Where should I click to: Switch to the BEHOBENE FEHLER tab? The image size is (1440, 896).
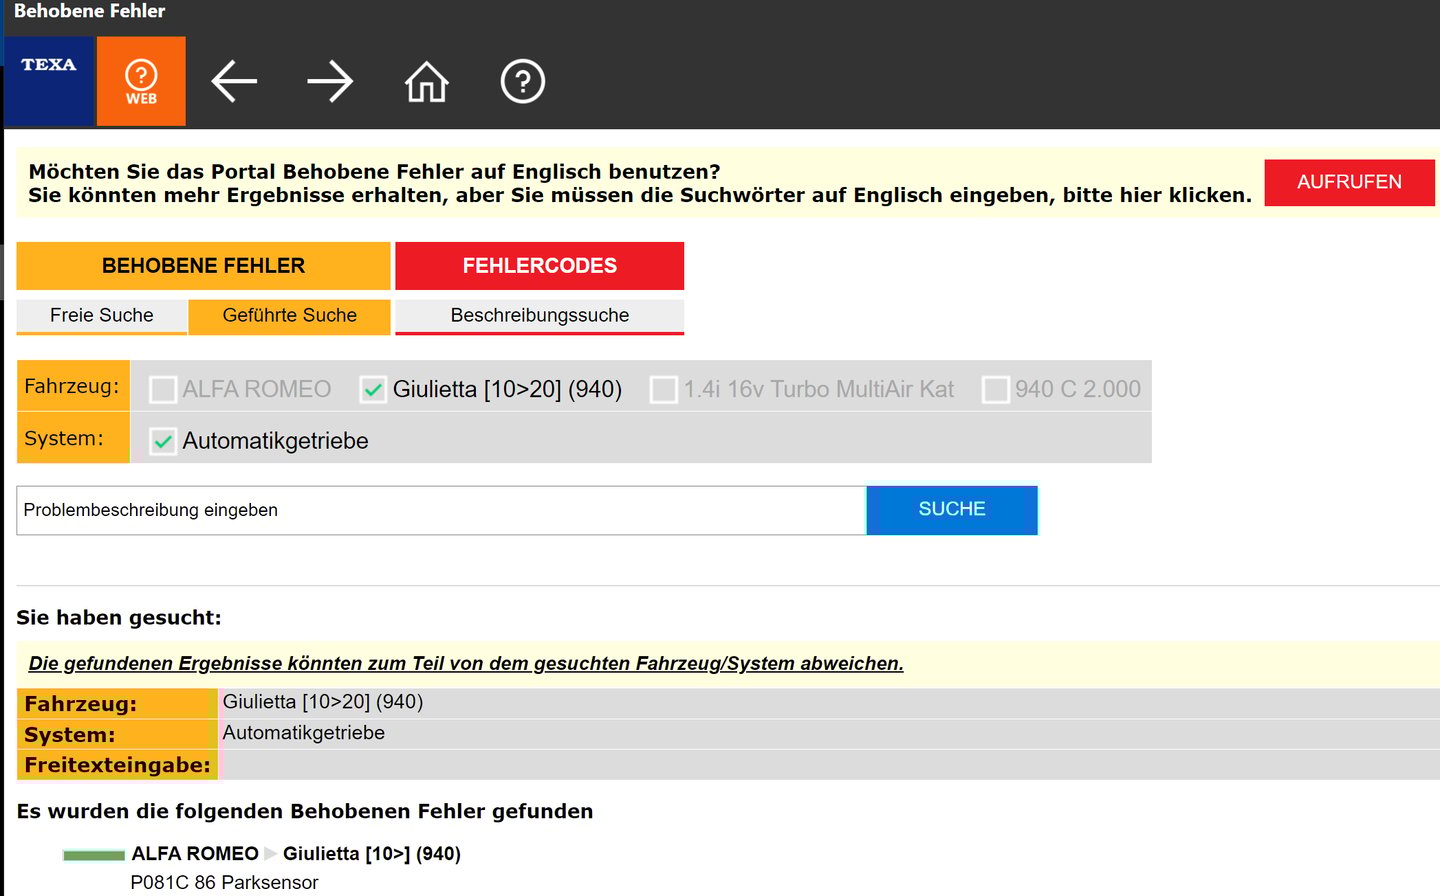click(203, 266)
